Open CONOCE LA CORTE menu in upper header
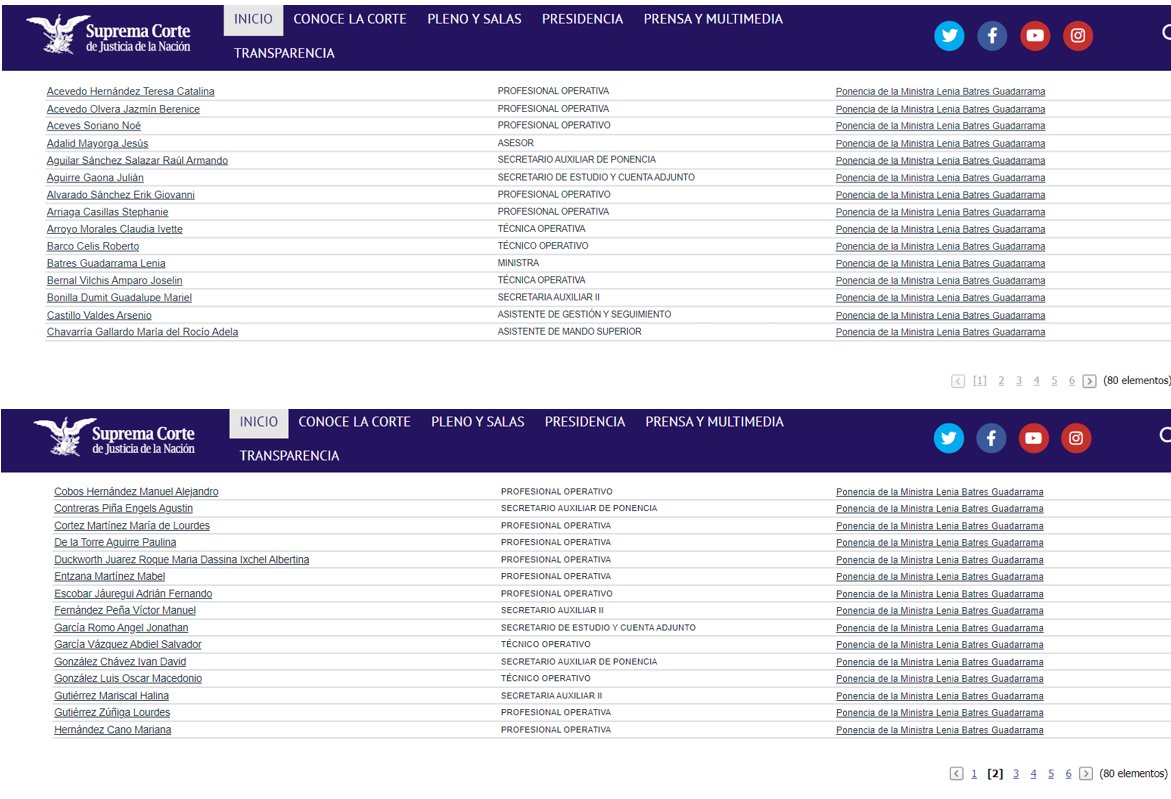The image size is (1171, 799). [350, 19]
